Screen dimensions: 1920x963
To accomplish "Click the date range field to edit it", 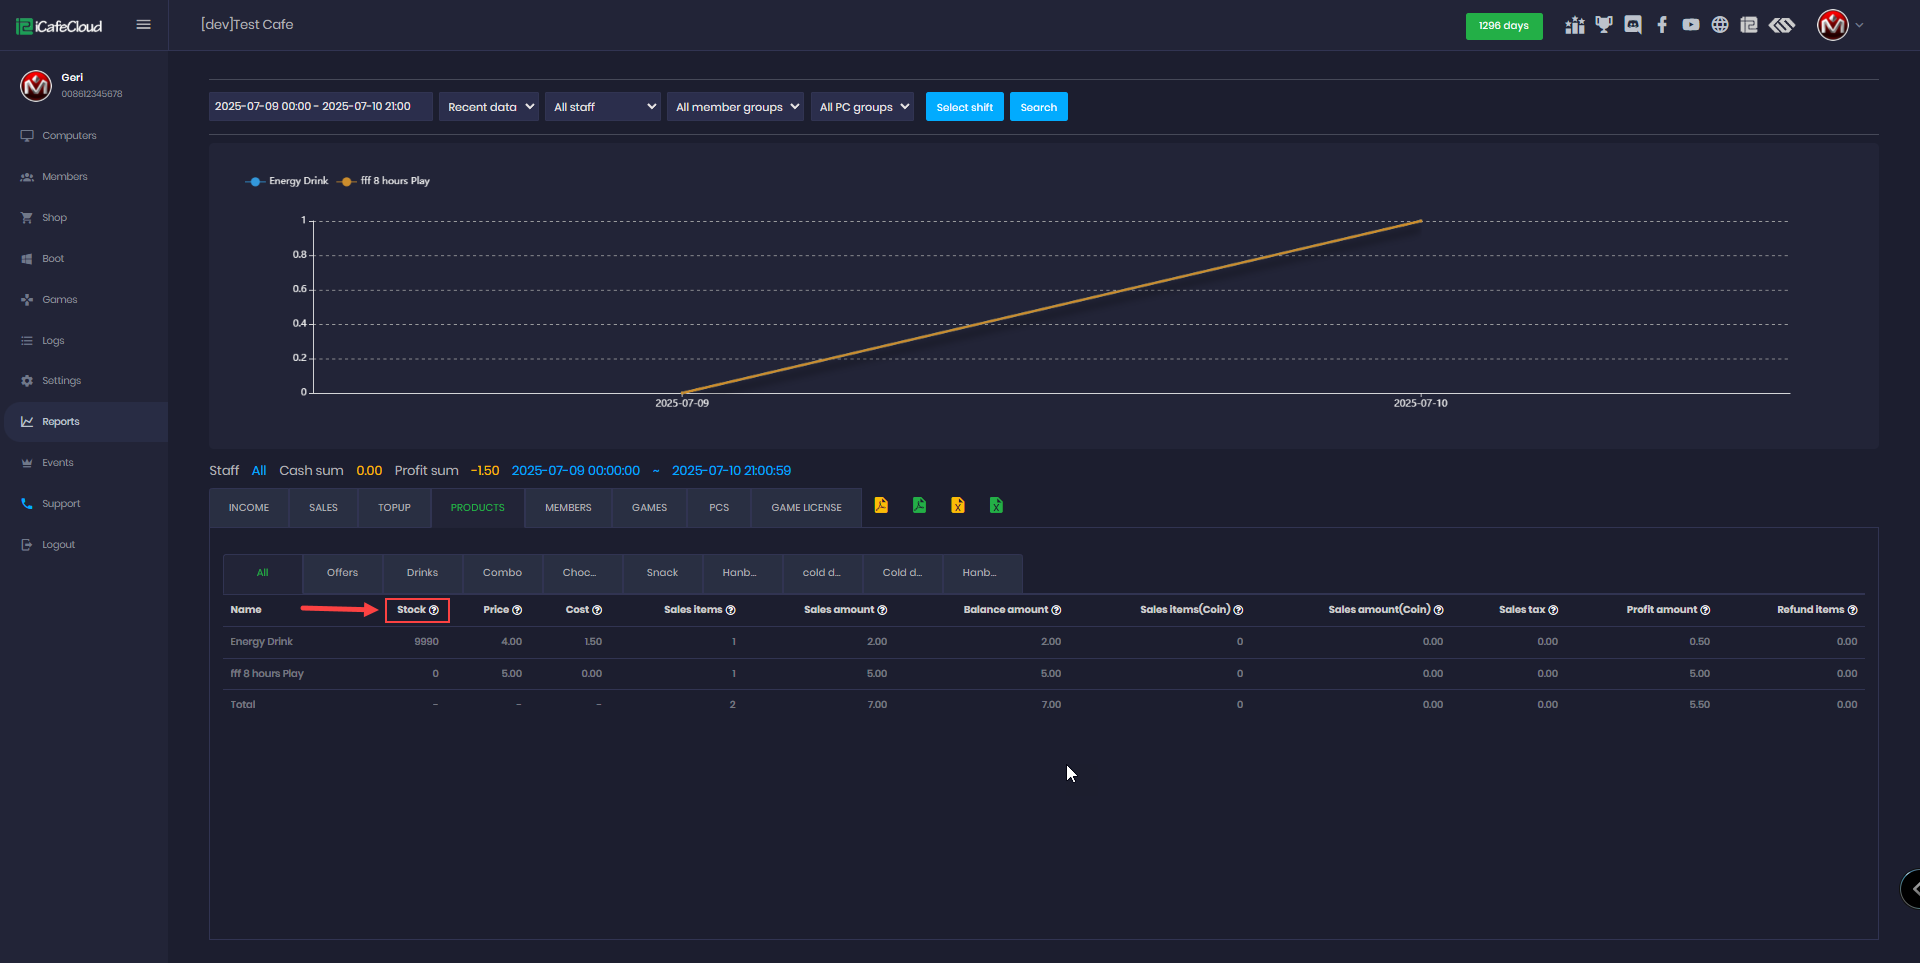I will point(319,106).
